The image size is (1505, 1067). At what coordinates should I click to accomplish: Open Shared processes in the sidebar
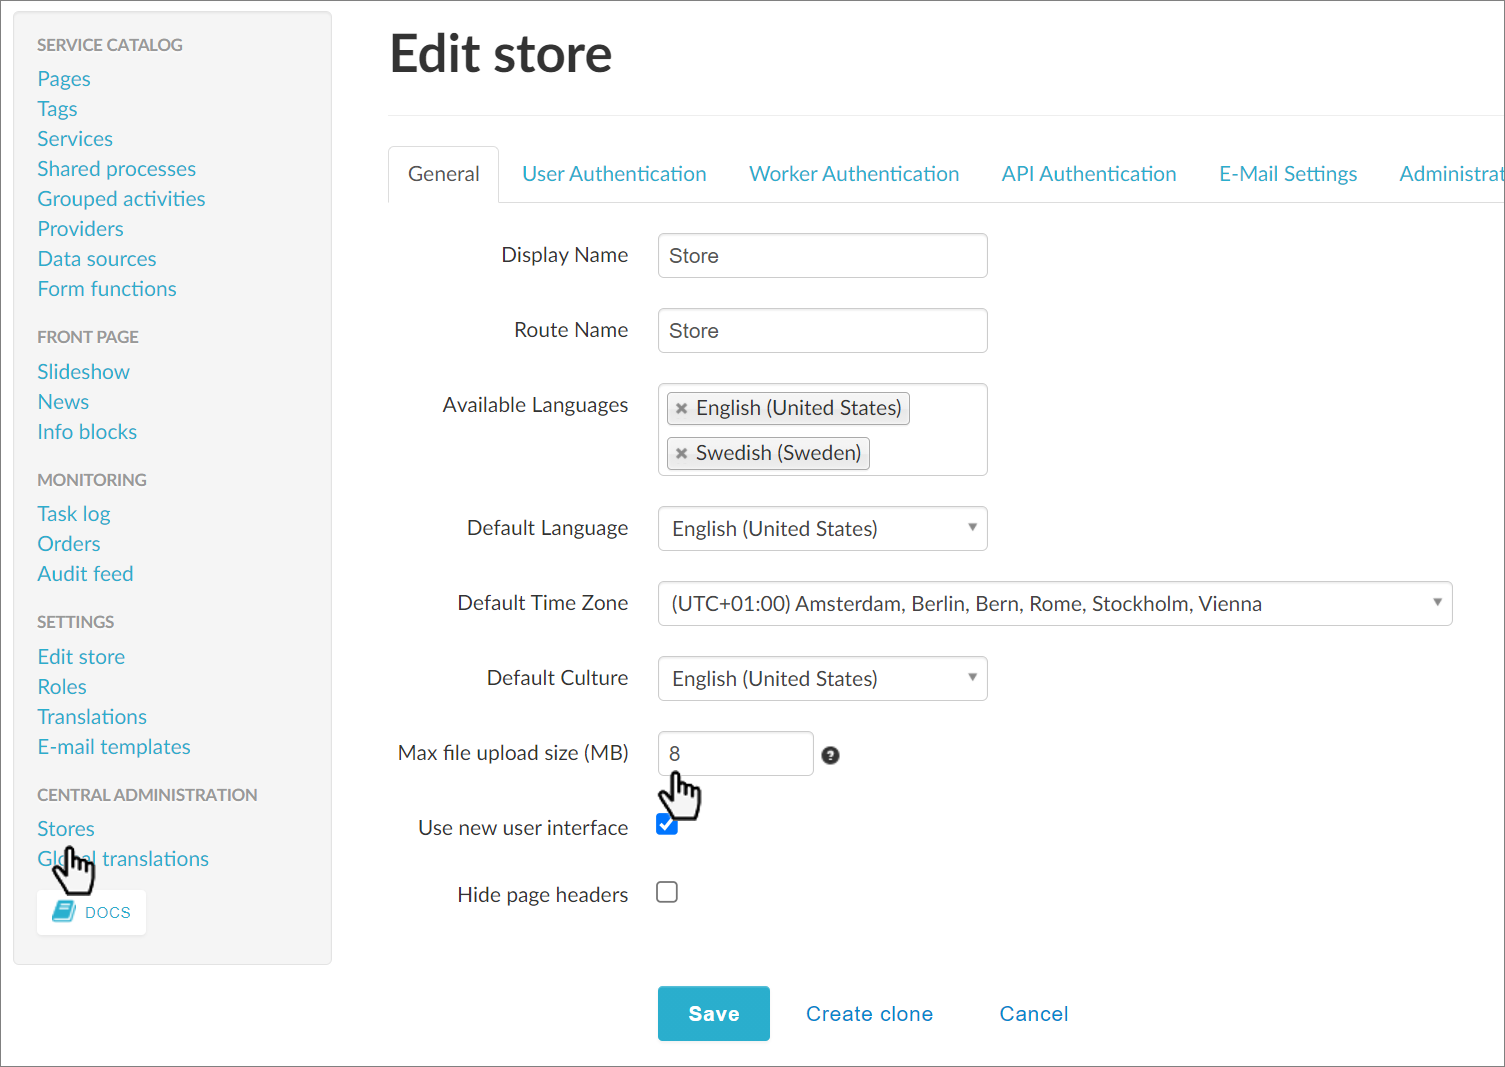pos(116,169)
